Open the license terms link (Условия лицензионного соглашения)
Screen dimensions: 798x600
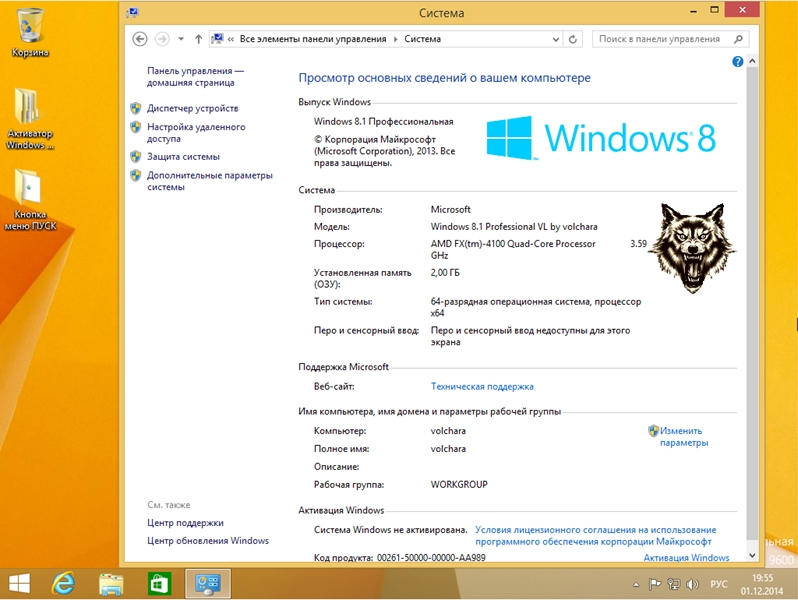595,536
